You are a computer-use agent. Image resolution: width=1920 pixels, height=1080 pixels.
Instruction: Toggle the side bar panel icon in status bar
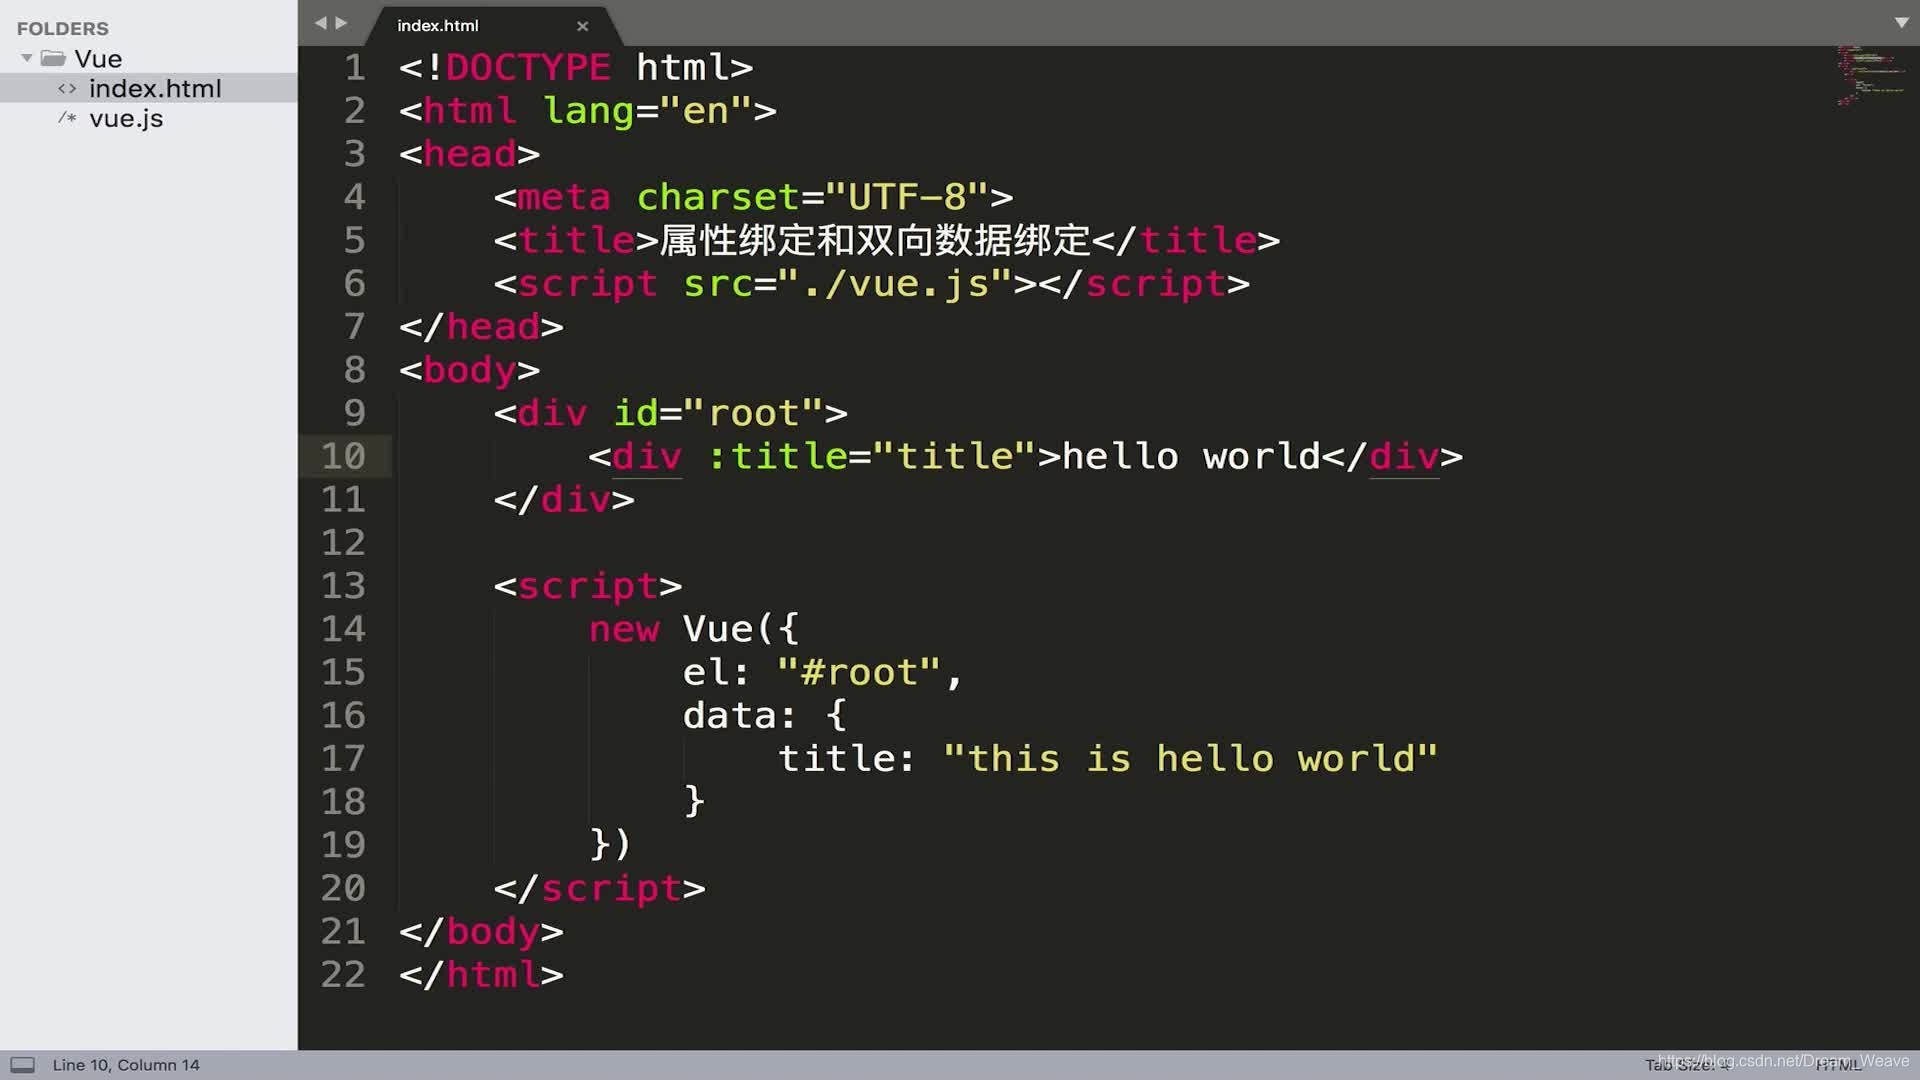click(22, 1065)
